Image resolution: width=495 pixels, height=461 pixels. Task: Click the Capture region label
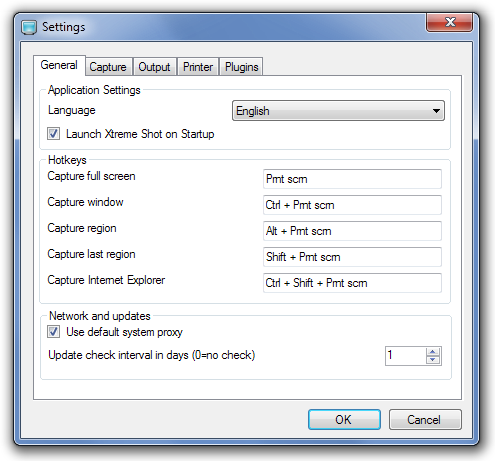click(82, 228)
